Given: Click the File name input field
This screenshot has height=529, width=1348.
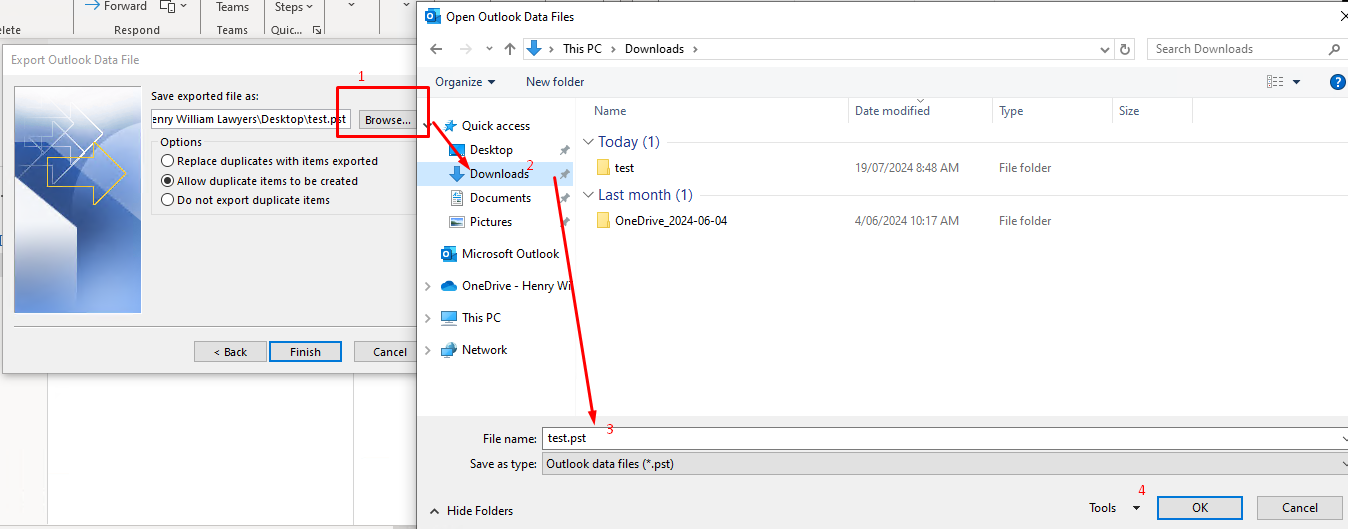Looking at the screenshot, I should tap(940, 438).
